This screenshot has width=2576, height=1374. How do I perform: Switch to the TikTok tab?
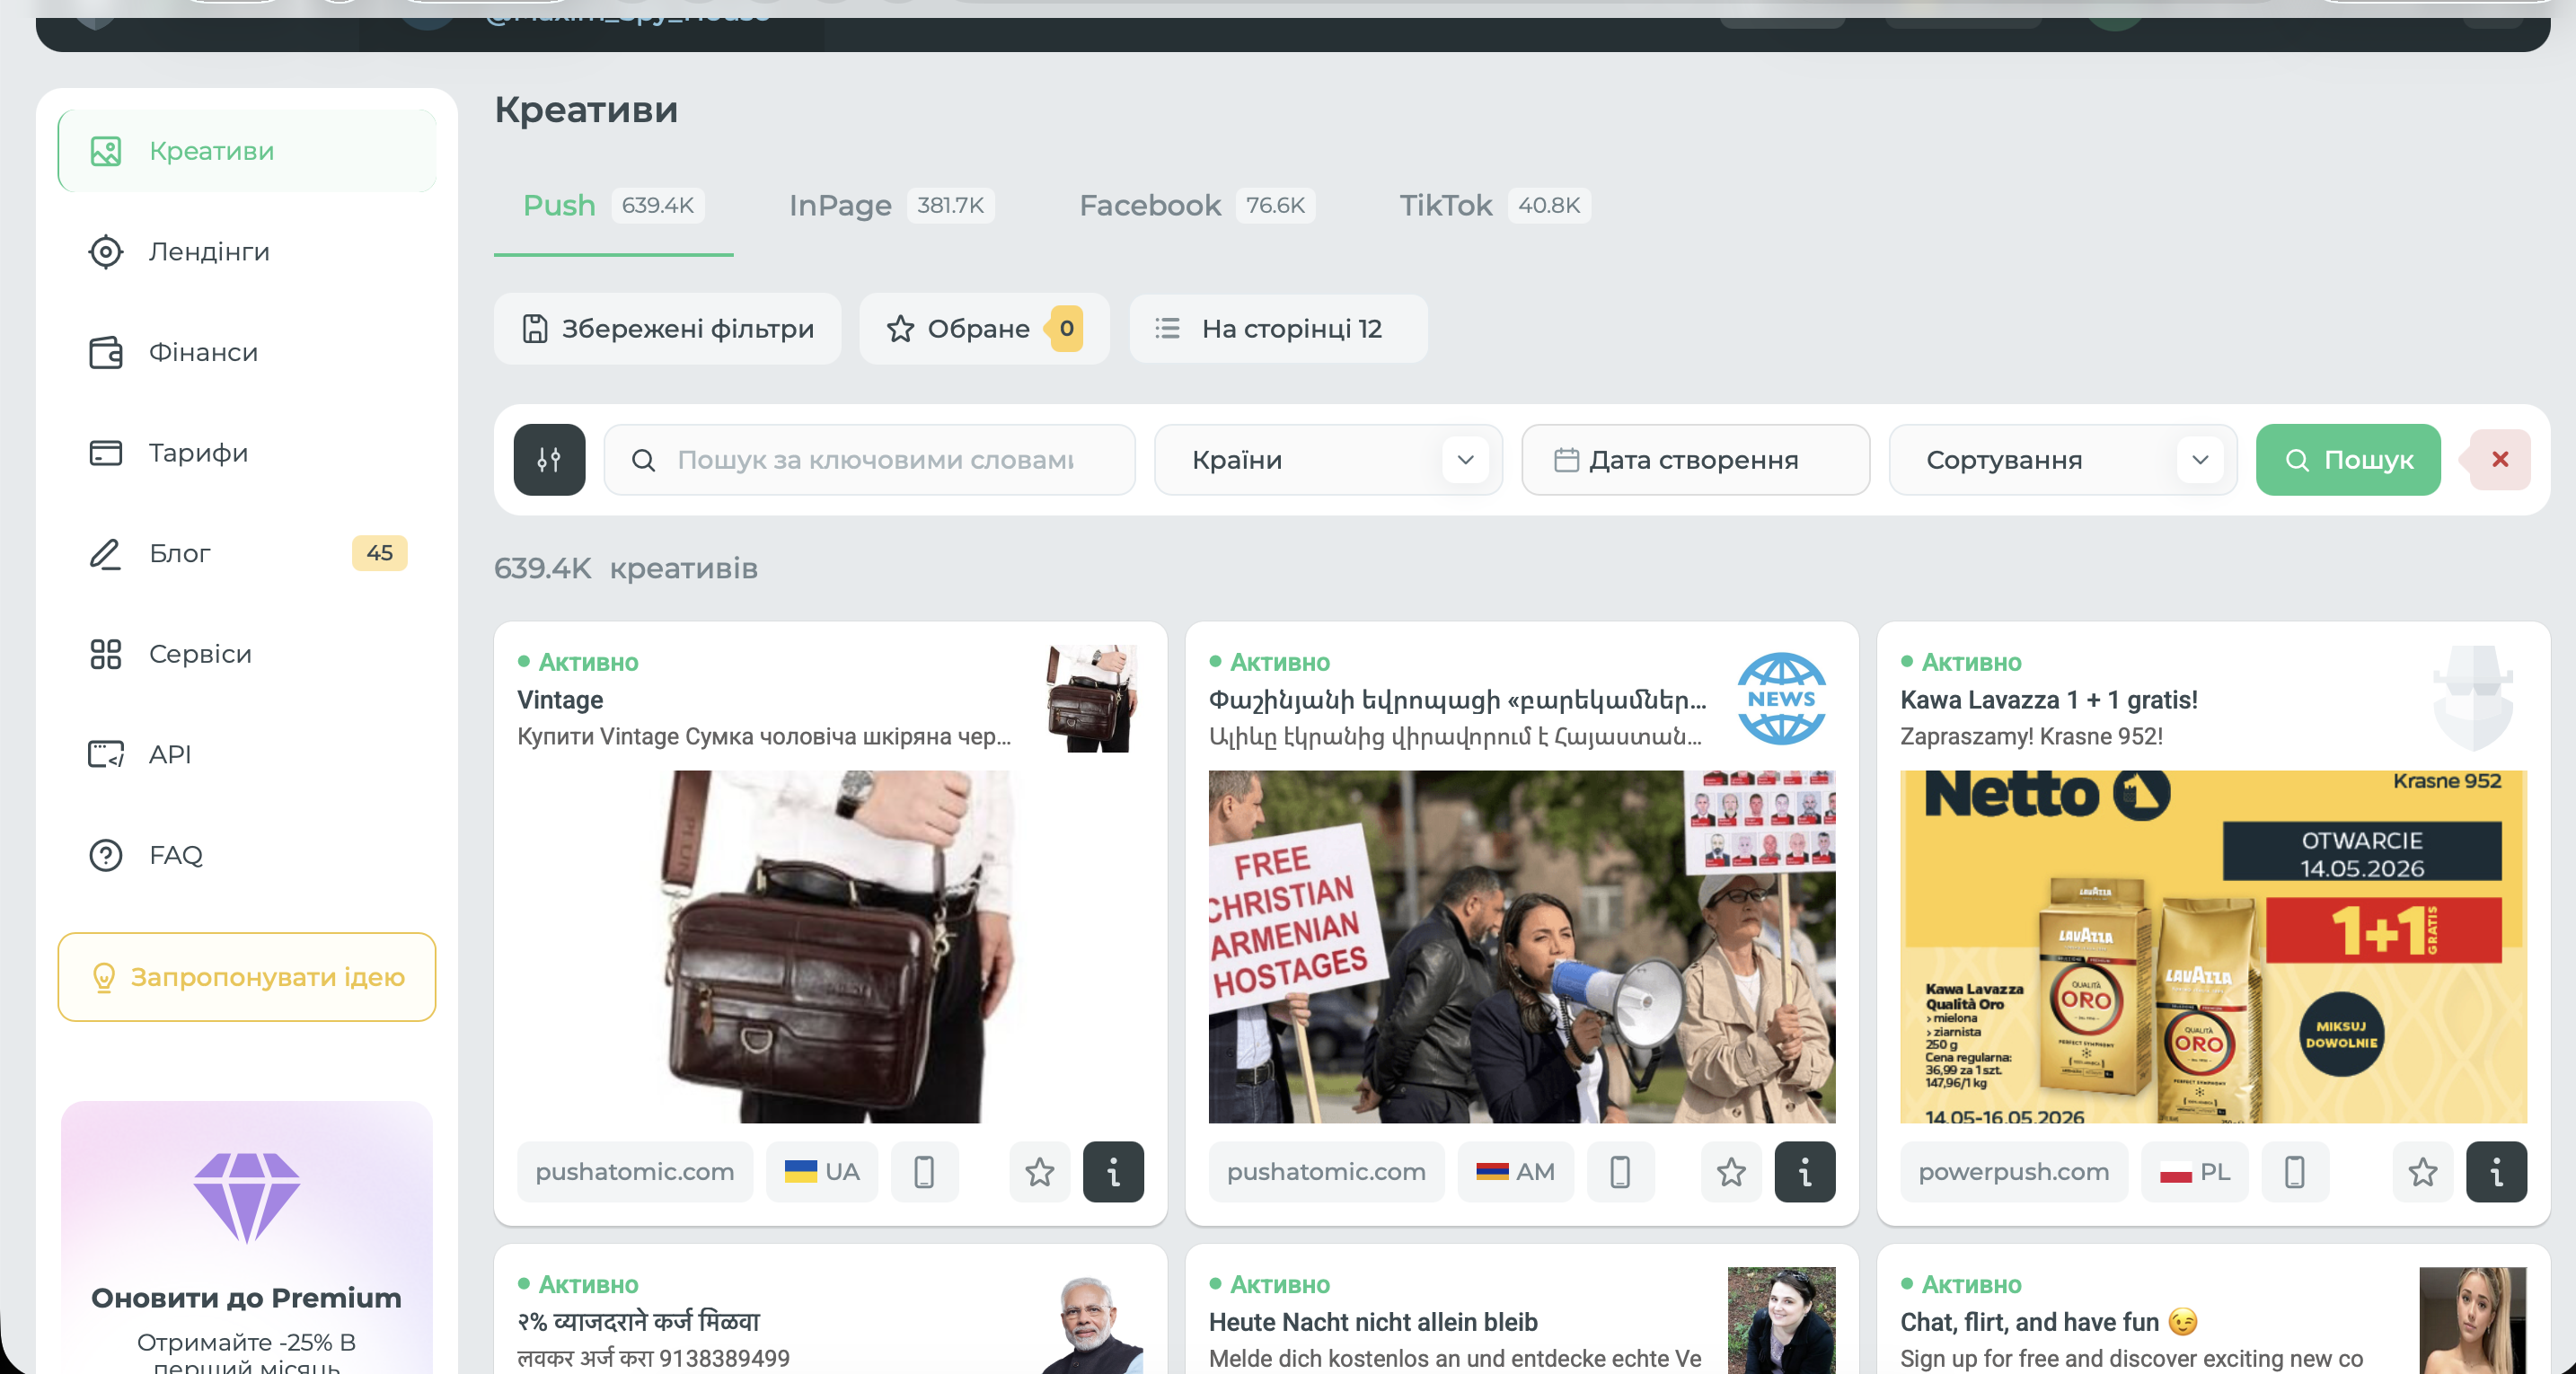click(1494, 206)
